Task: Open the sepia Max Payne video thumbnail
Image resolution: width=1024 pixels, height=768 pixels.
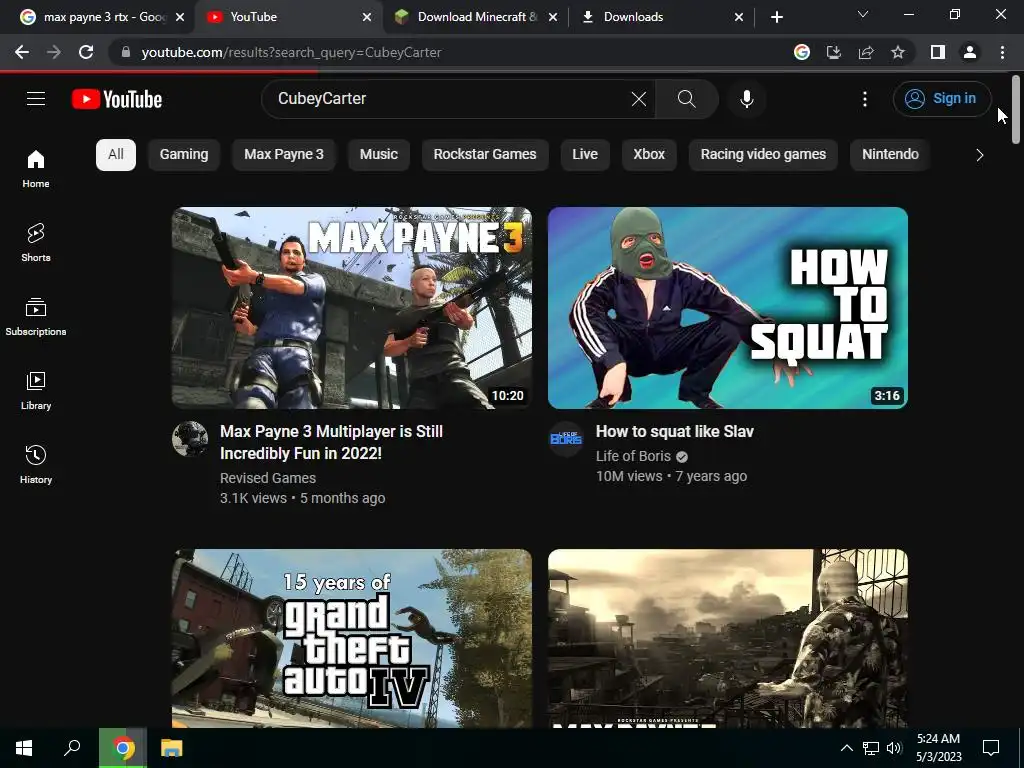Action: 728,638
